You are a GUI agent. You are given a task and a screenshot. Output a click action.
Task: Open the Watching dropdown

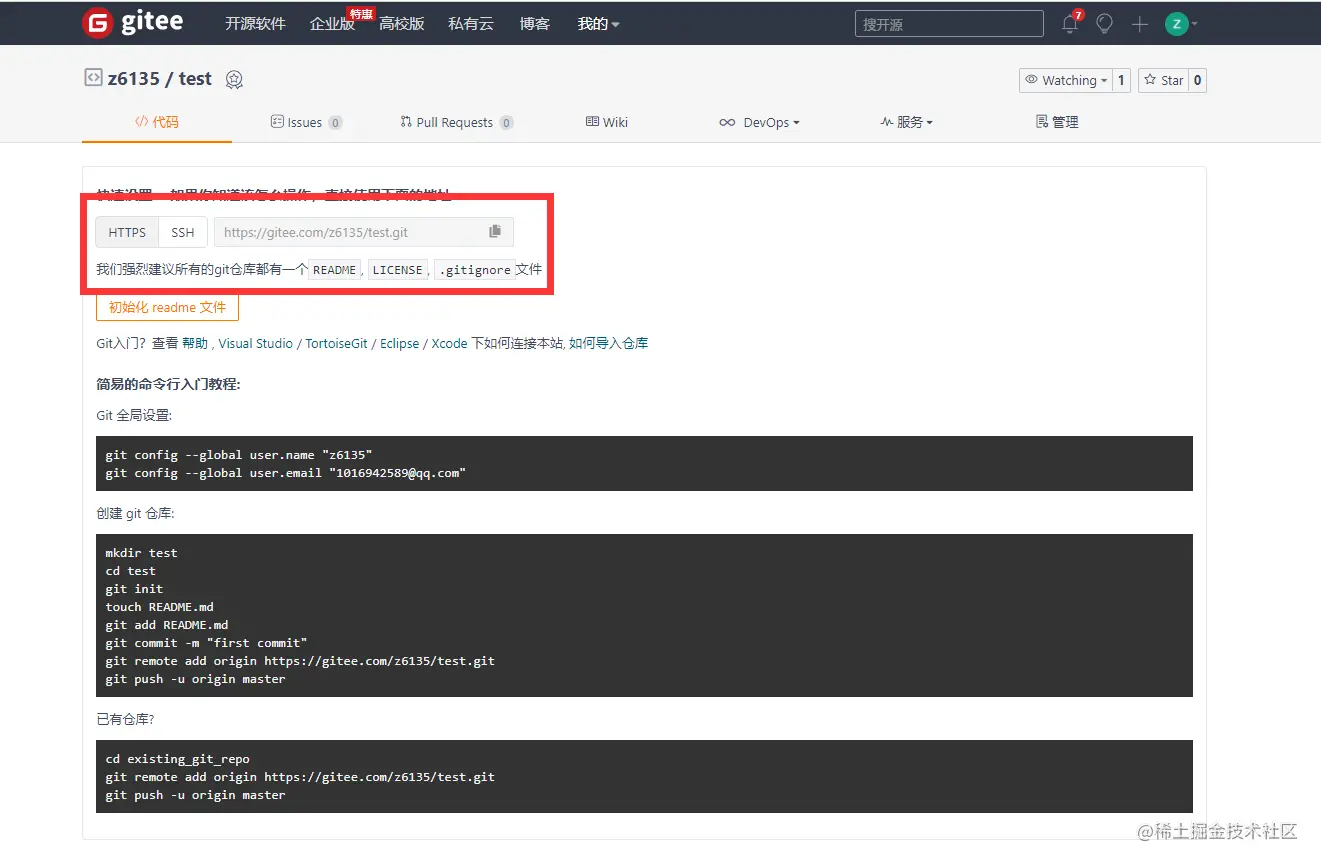pyautogui.click(x=1066, y=80)
